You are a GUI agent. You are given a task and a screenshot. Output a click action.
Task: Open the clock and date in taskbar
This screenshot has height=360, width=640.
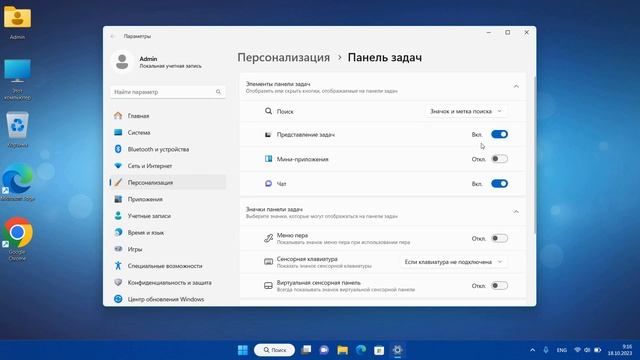tap(620, 350)
